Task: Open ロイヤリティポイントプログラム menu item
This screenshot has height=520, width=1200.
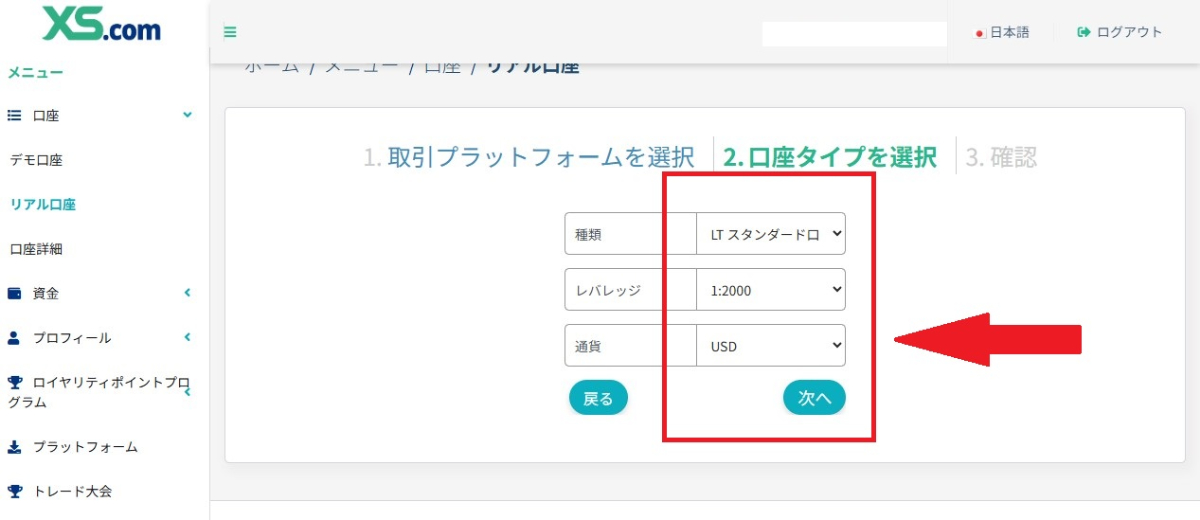Action: point(100,392)
